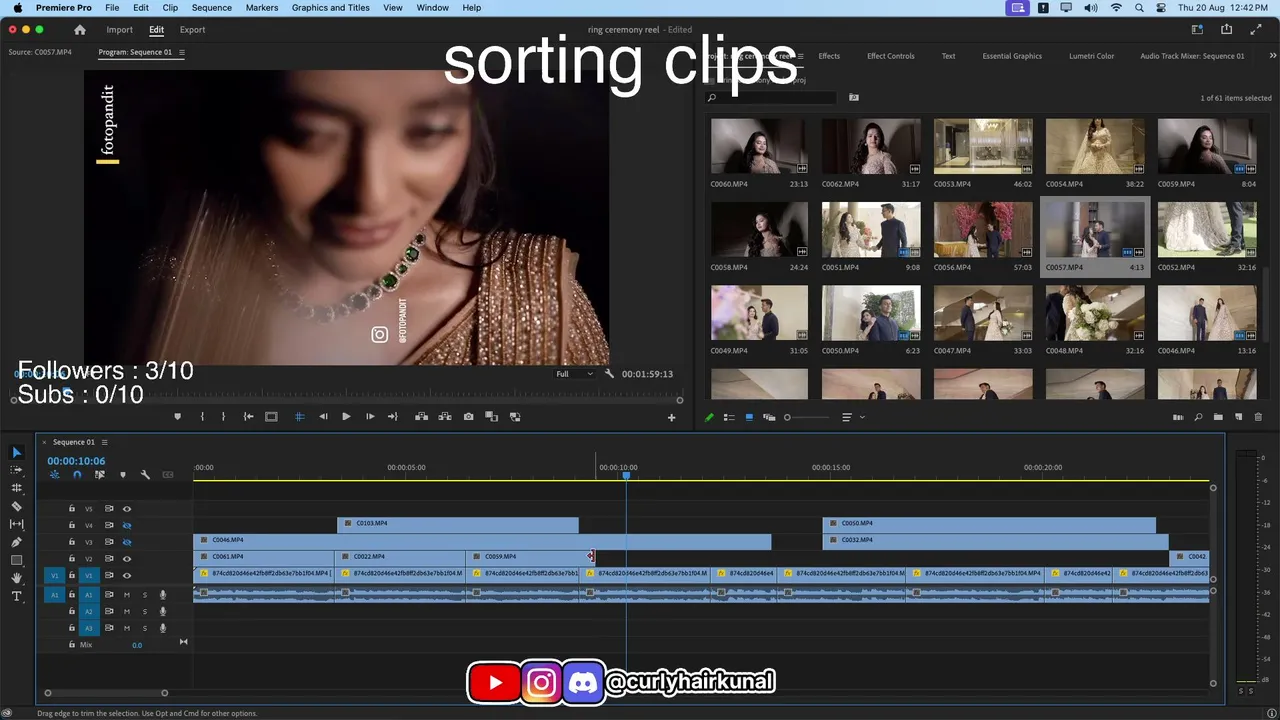Toggle V5 track output eye

(x=127, y=509)
